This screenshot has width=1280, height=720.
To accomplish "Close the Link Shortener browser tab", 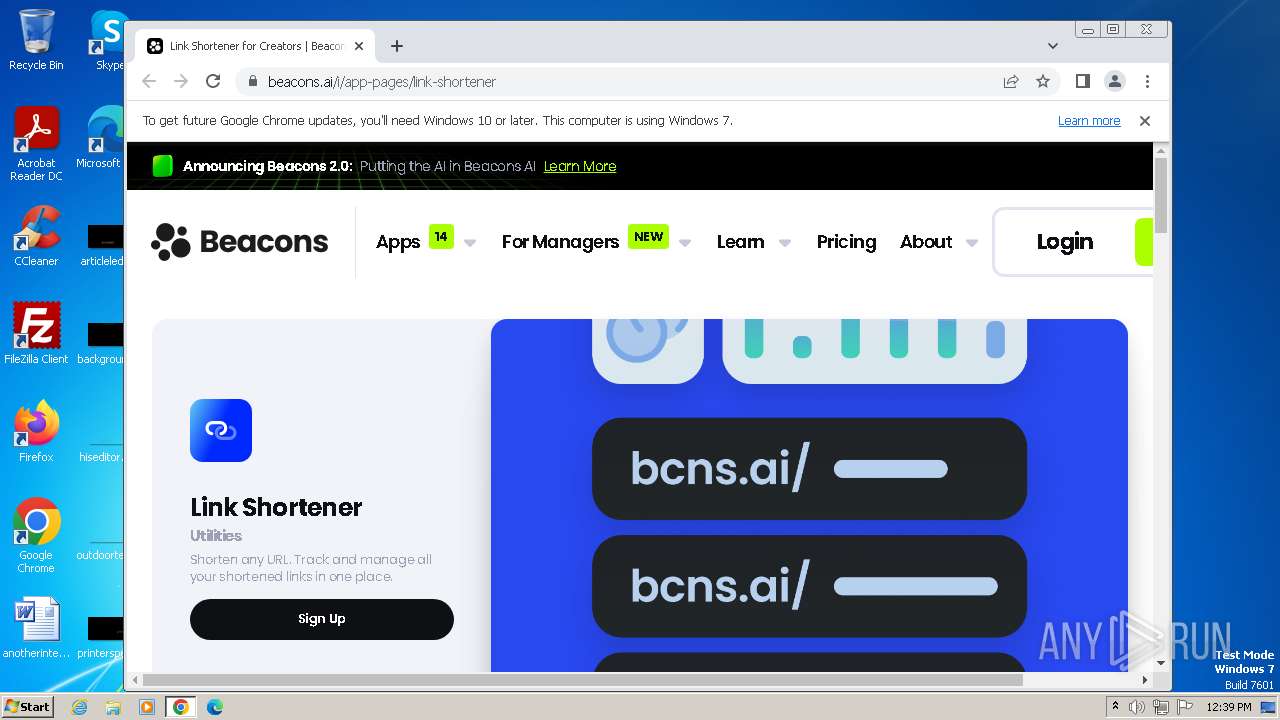I will coord(359,46).
